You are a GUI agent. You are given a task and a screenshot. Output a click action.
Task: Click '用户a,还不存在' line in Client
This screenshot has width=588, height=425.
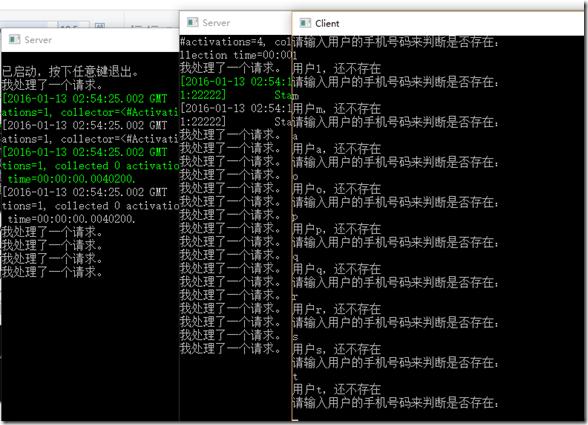point(337,149)
